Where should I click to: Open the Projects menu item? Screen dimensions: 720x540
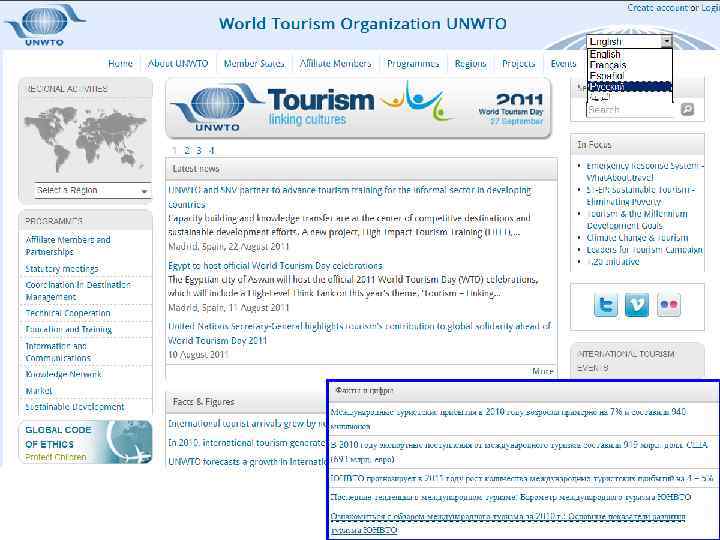pyautogui.click(x=518, y=63)
